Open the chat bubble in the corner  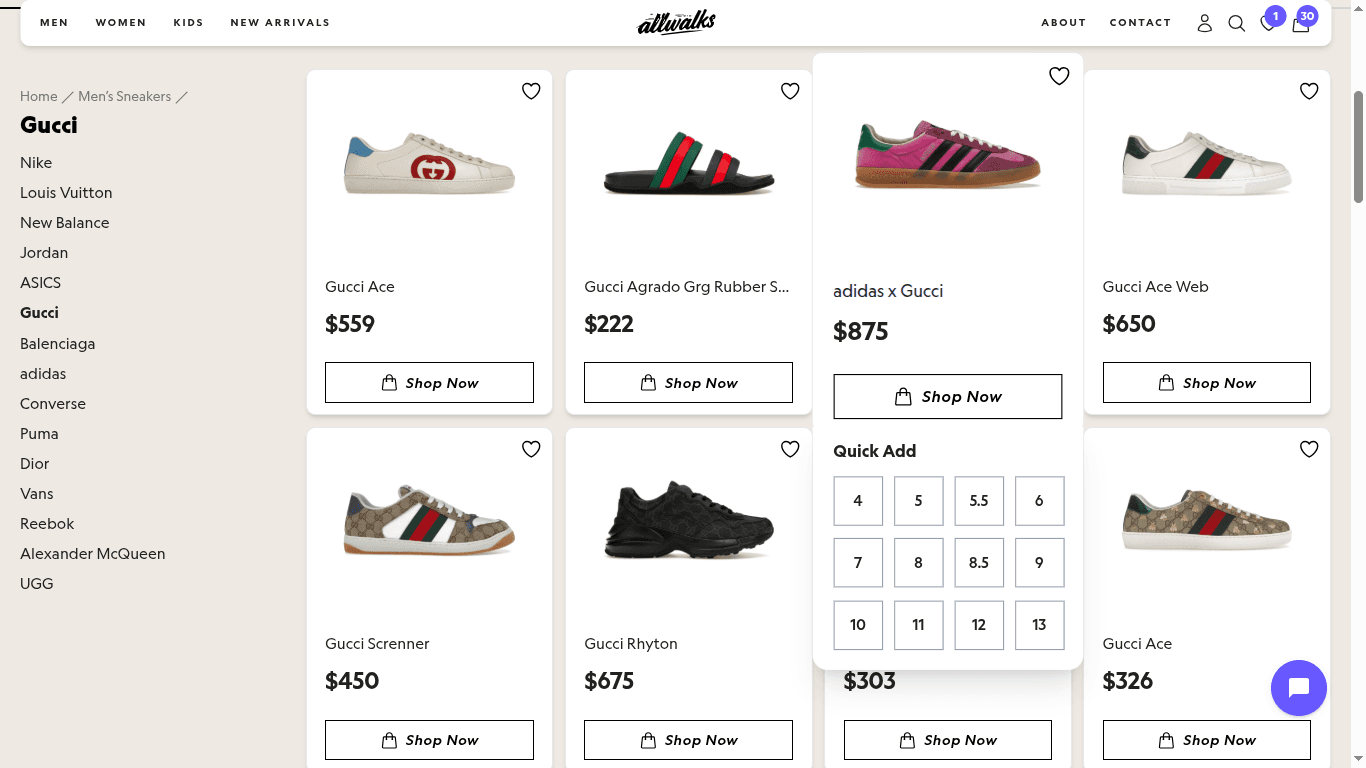tap(1298, 688)
